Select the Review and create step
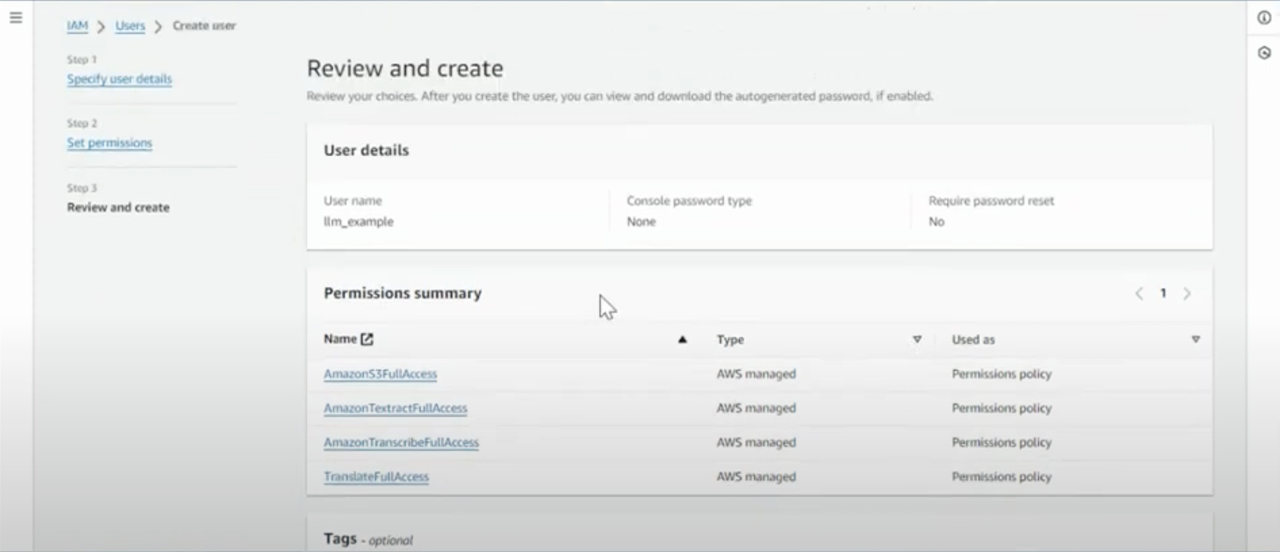The image size is (1280, 552). (x=118, y=208)
